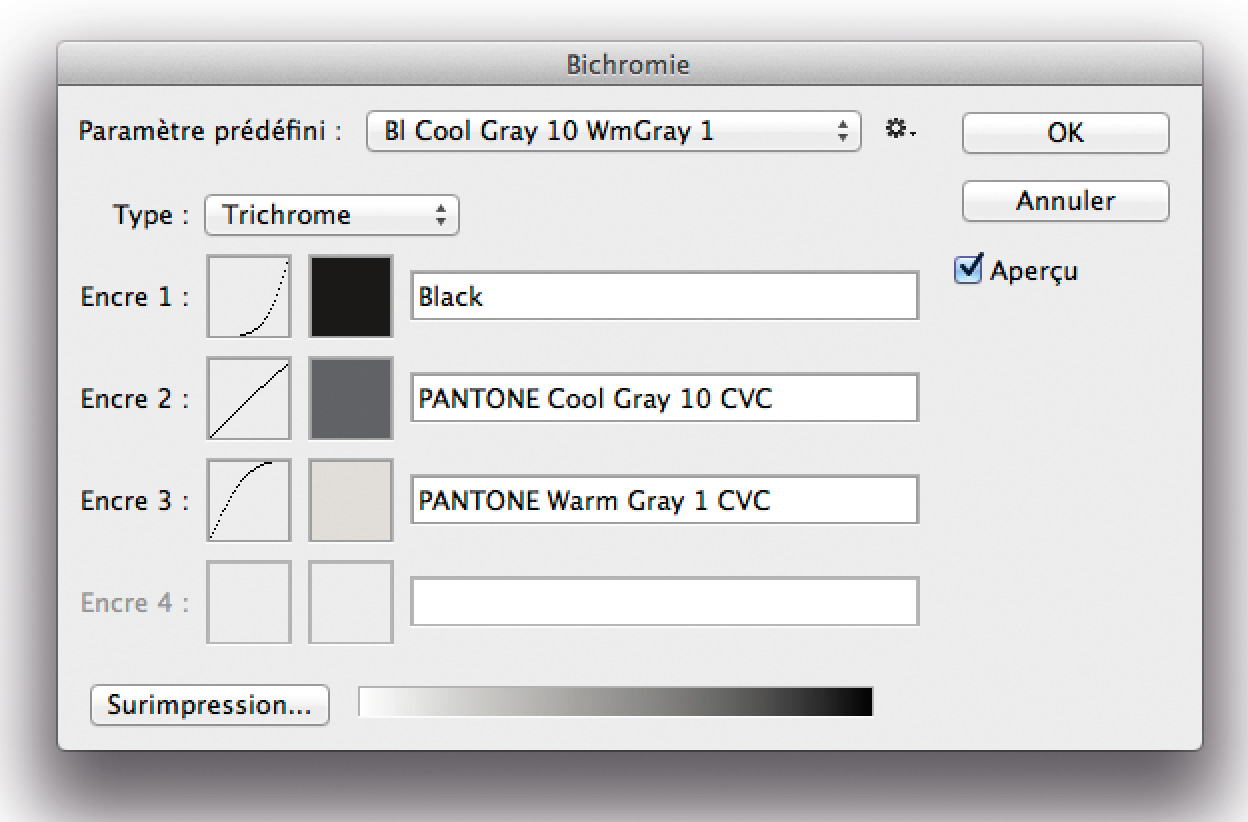This screenshot has width=1248, height=822.
Task: Click the Black ink color swatch
Action: coord(351,296)
